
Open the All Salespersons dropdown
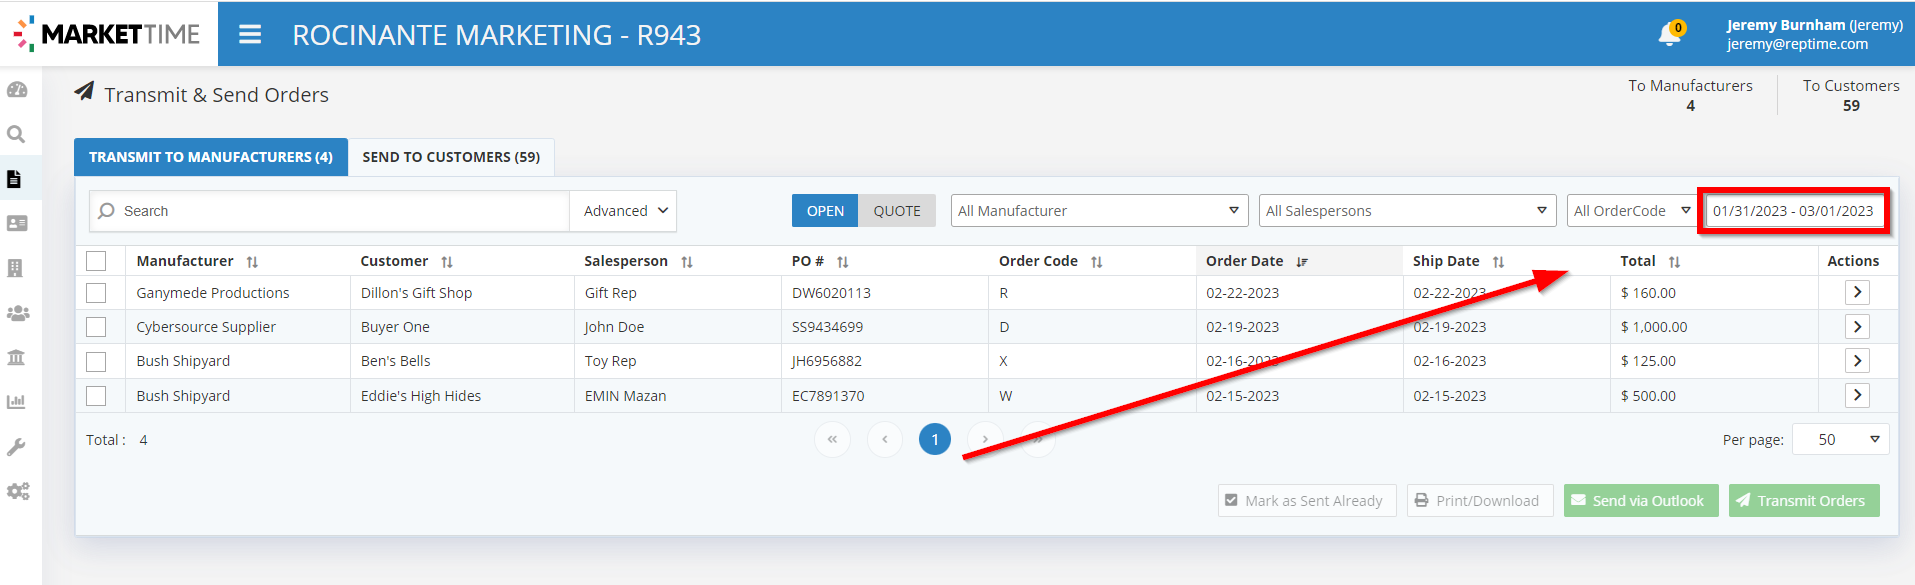pos(1407,211)
